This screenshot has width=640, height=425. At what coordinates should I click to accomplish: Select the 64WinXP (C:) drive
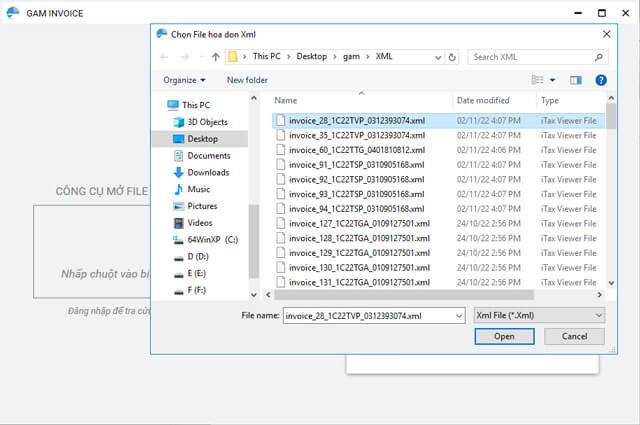(x=212, y=240)
